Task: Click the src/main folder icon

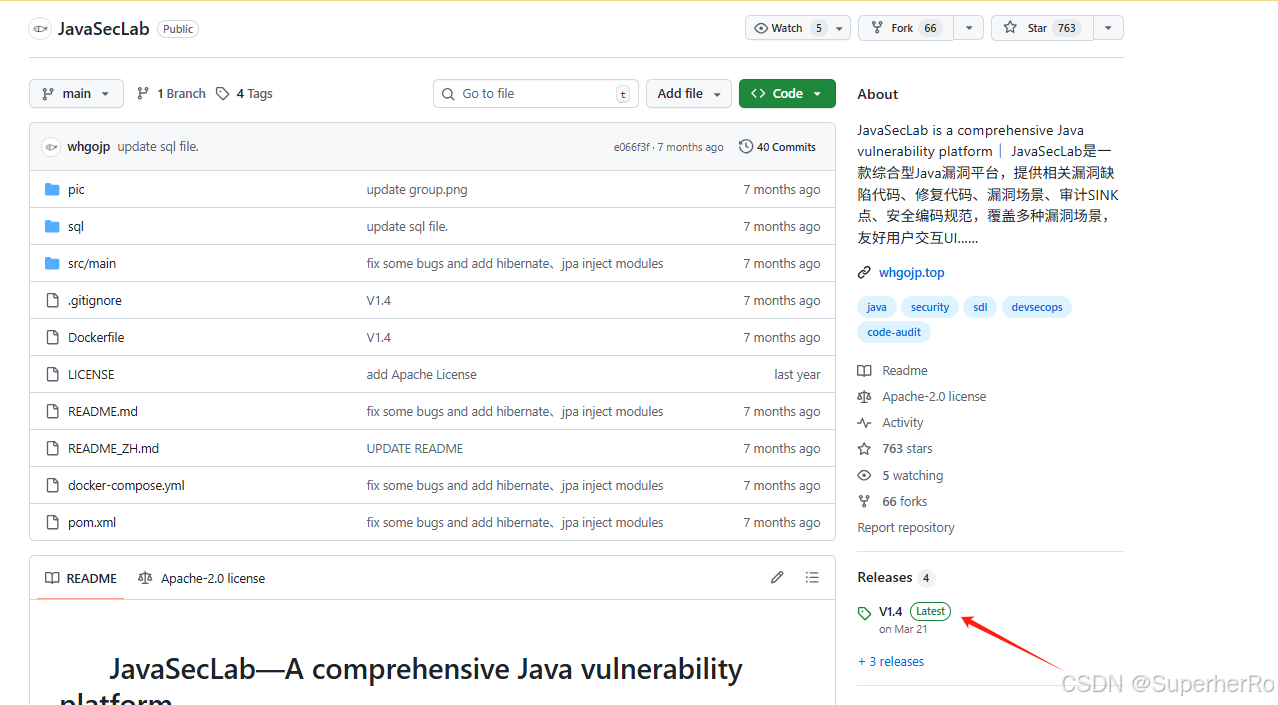Action: (x=53, y=263)
